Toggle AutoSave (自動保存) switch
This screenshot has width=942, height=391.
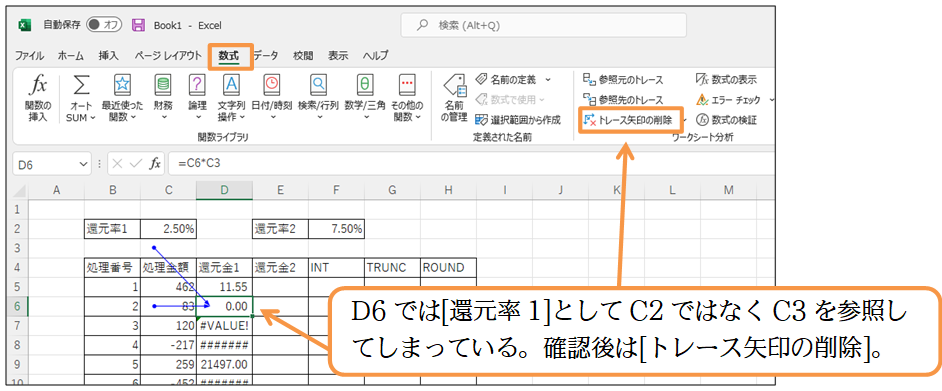[104, 25]
